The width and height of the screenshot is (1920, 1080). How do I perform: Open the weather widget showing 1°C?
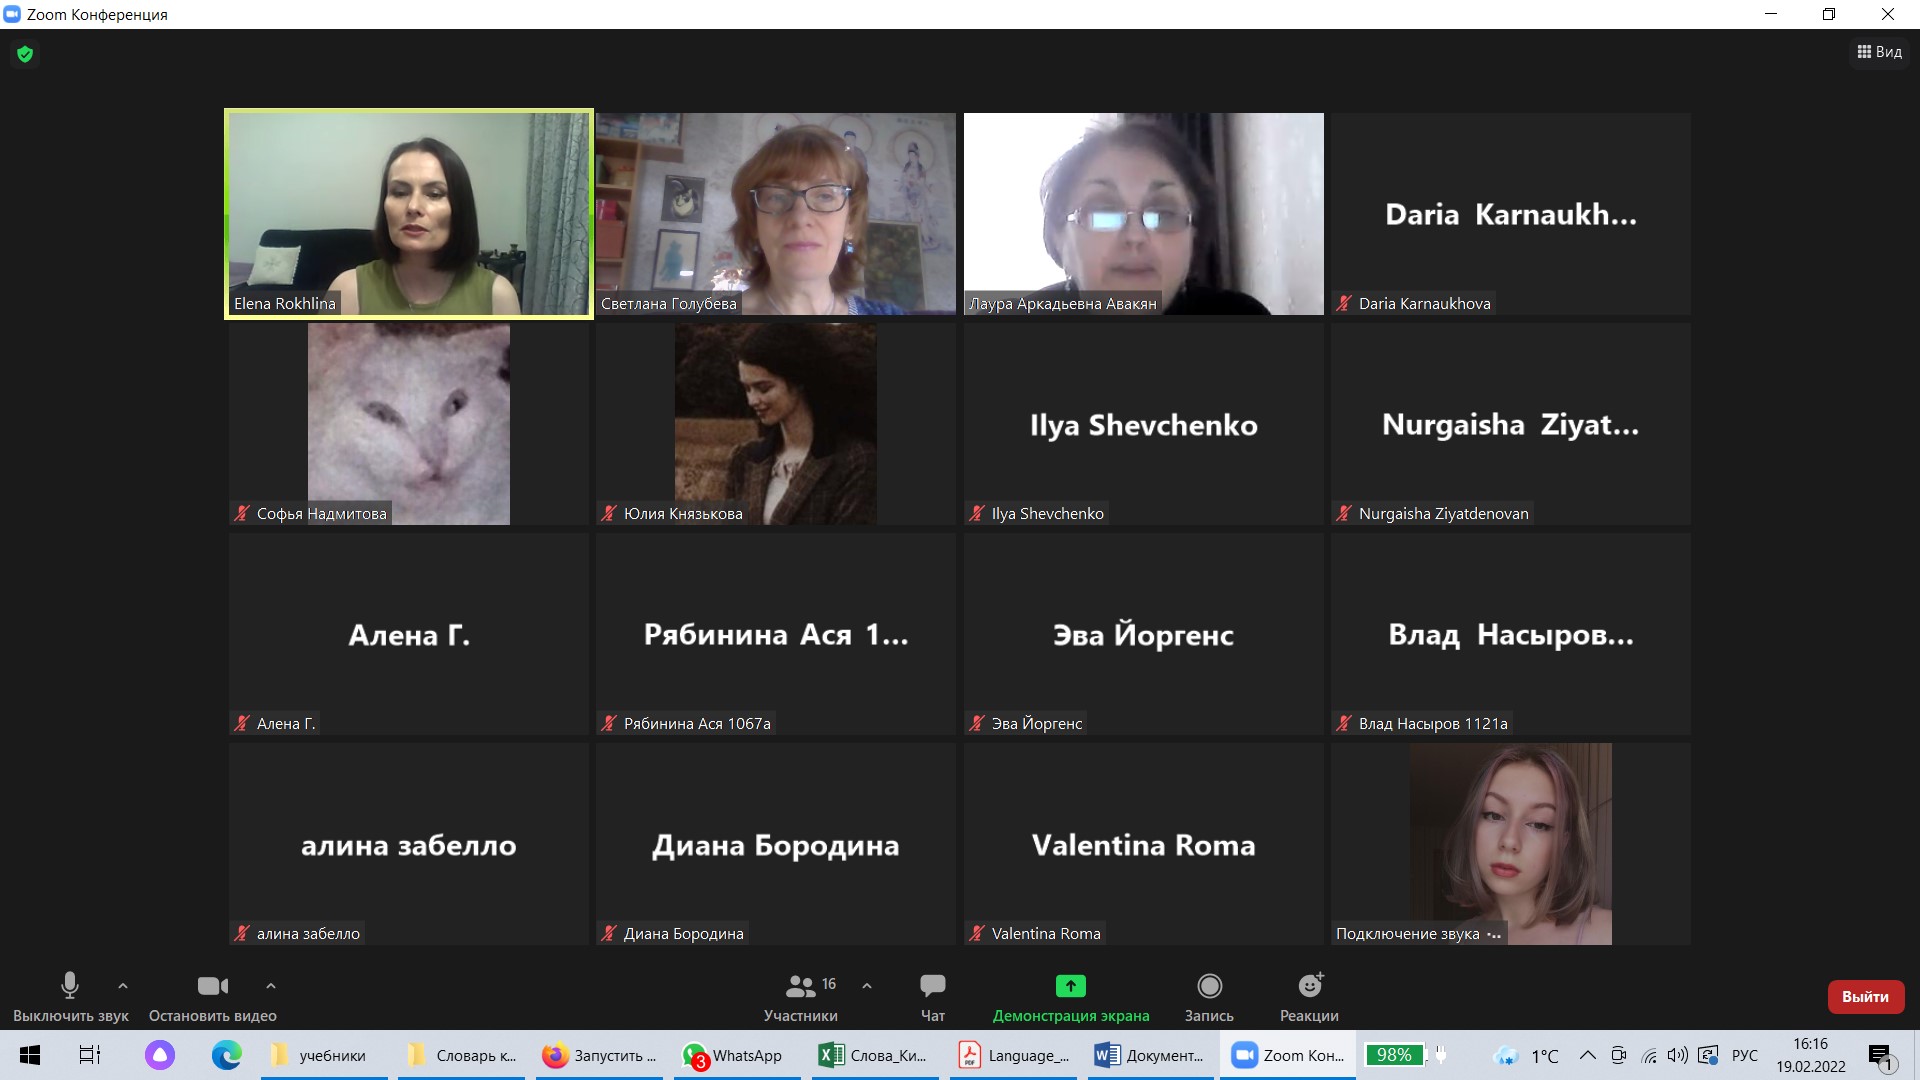1528,1055
